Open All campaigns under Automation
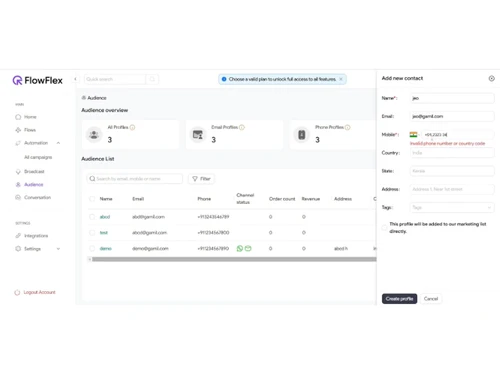The width and height of the screenshot is (500, 375). coord(38,157)
